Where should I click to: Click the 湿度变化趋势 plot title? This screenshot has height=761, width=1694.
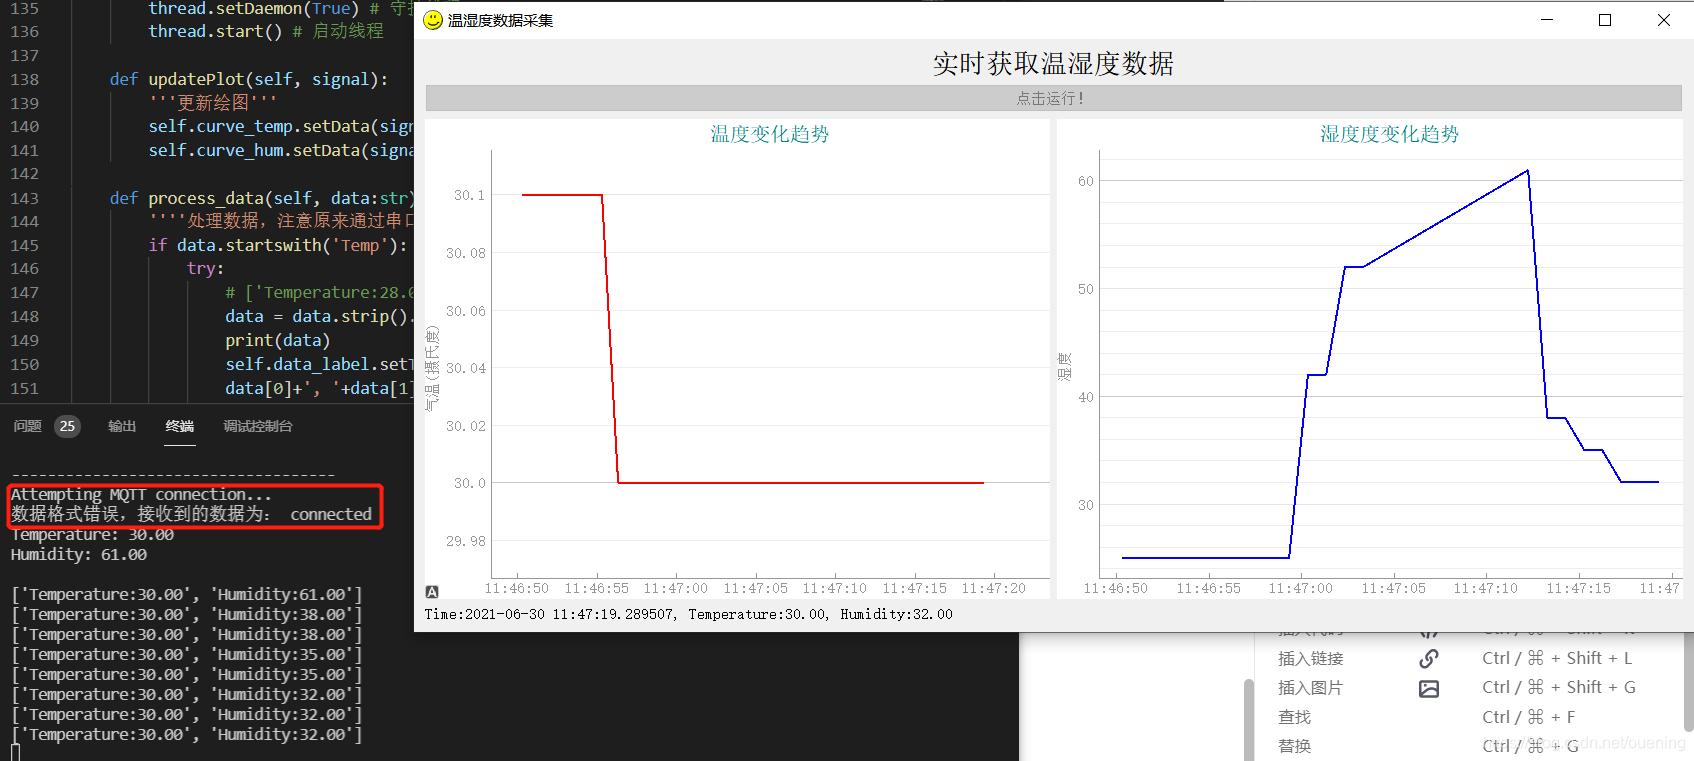click(1389, 134)
